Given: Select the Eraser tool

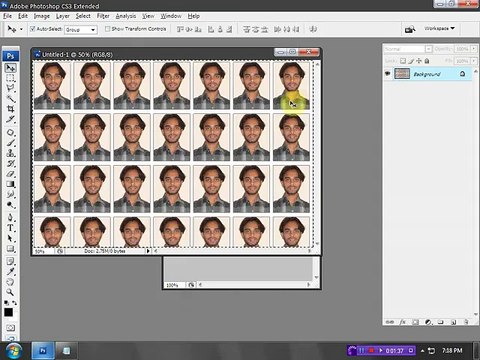Looking at the screenshot, I should pyautogui.click(x=10, y=174).
